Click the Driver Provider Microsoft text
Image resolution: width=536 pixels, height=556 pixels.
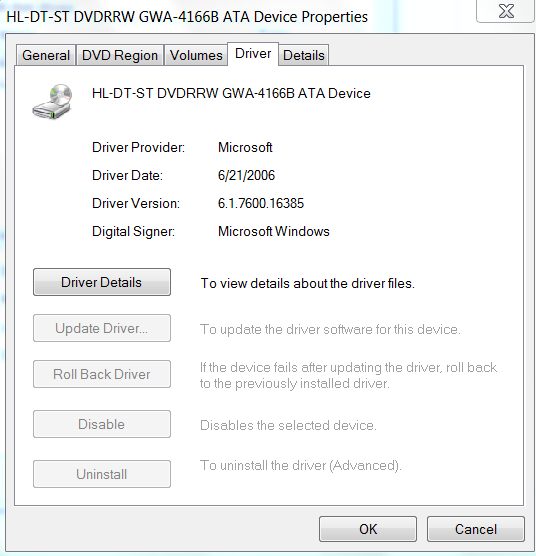245,148
